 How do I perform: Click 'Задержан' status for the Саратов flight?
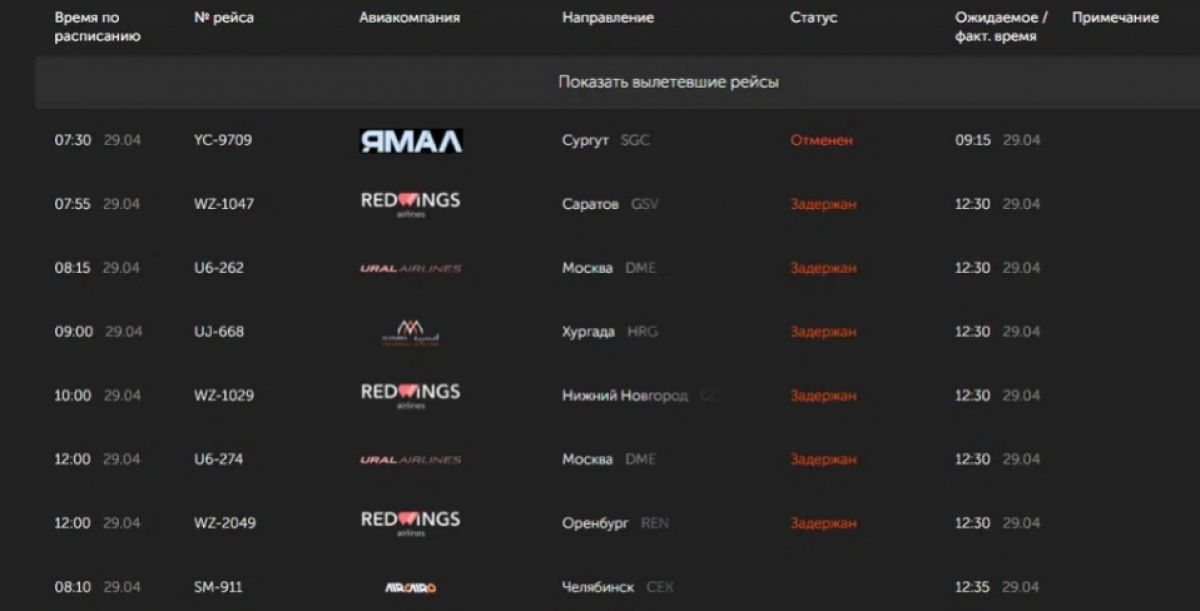tap(823, 204)
